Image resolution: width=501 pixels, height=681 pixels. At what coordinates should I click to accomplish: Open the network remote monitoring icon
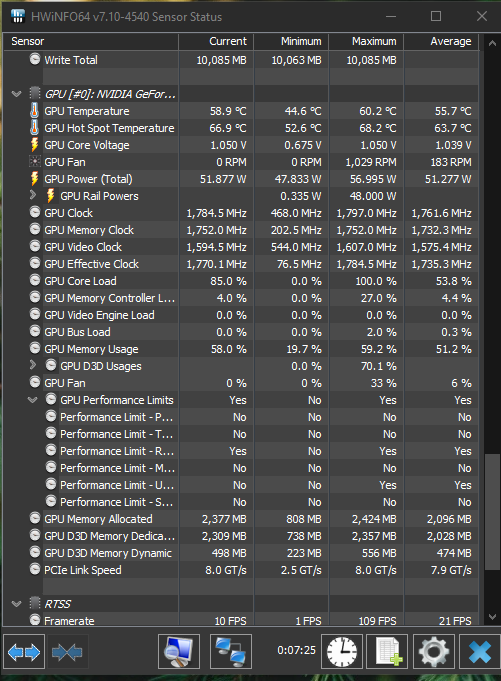click(231, 651)
